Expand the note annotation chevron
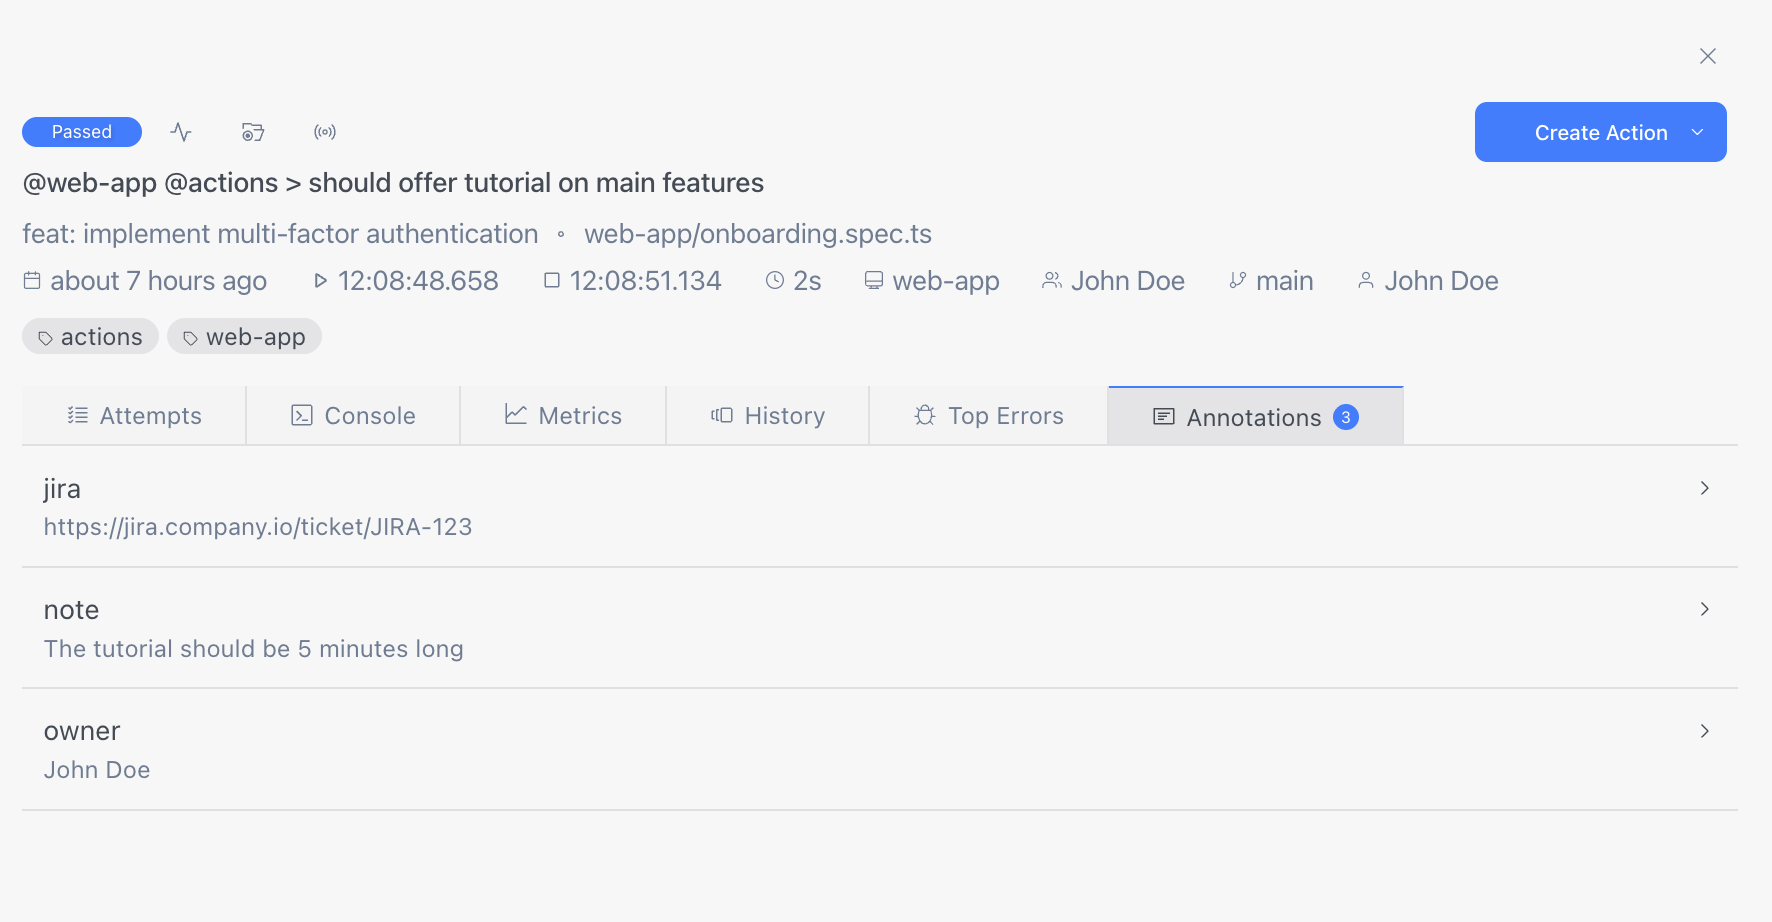 coord(1704,609)
